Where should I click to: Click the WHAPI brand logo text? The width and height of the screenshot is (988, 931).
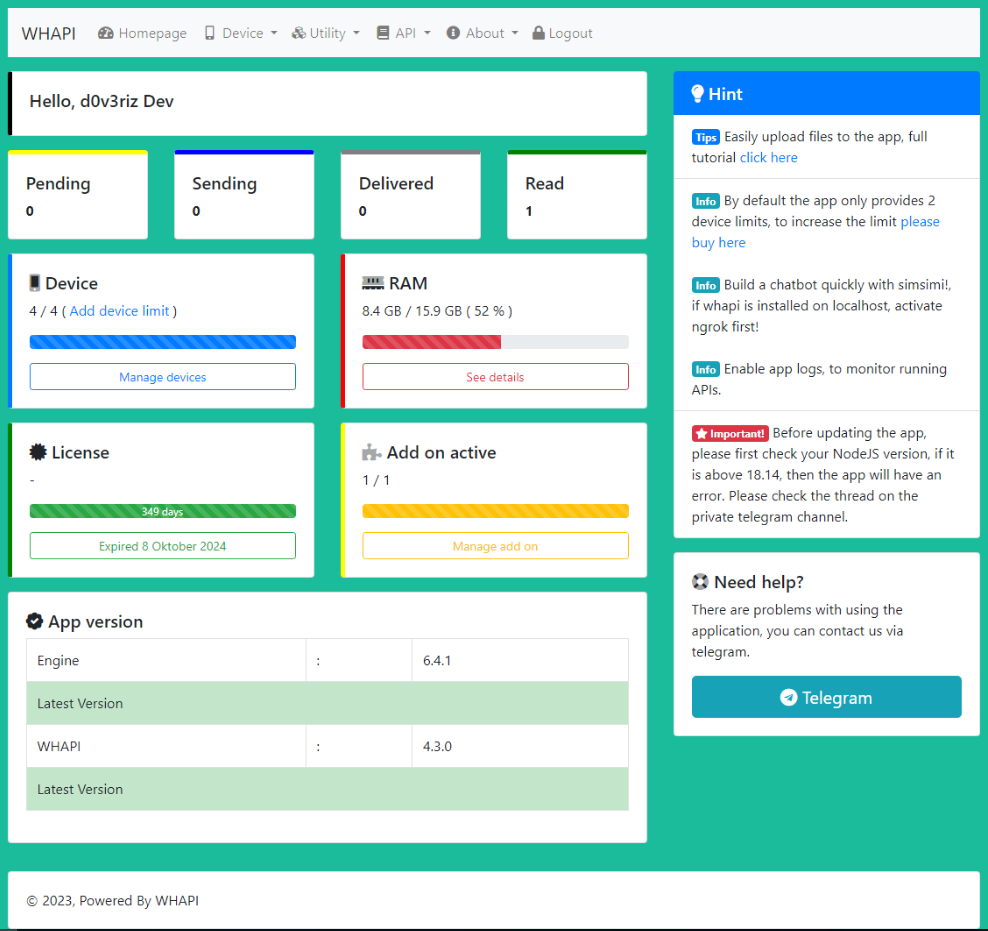click(x=49, y=33)
